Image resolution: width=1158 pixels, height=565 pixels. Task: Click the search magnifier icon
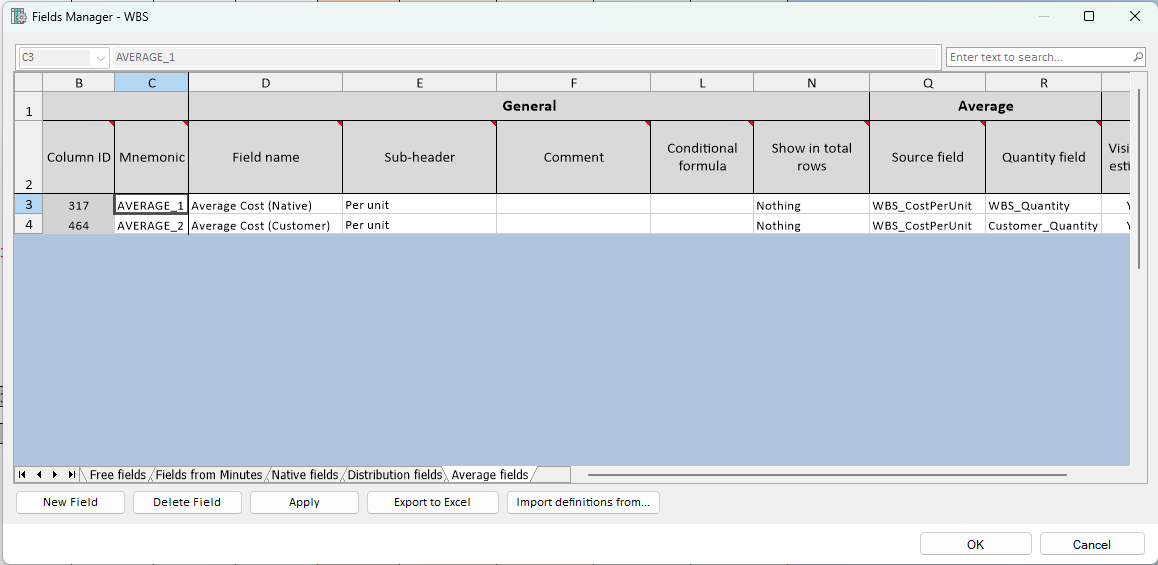click(x=1138, y=57)
